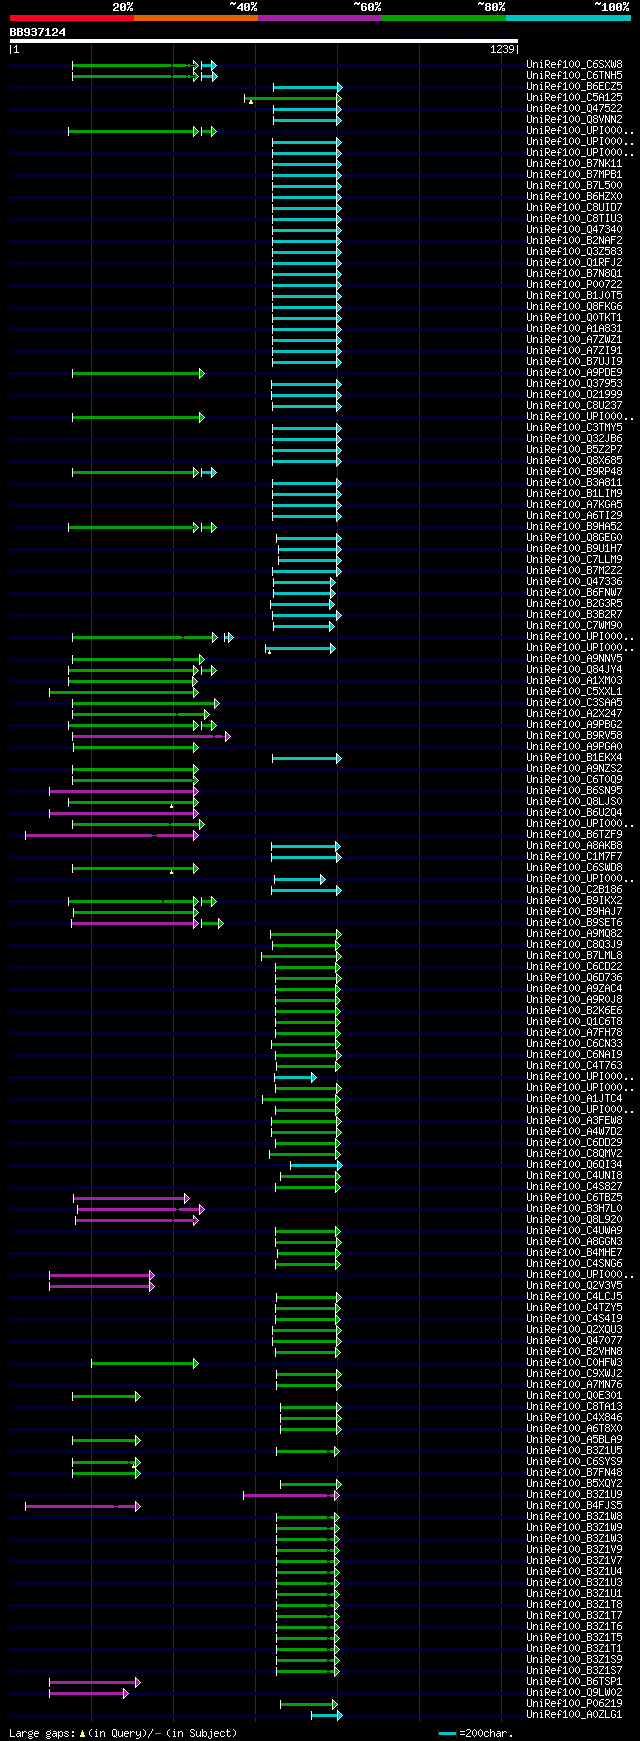Click UniRef100_Q2V3V5 in the hit list

tap(574, 1286)
